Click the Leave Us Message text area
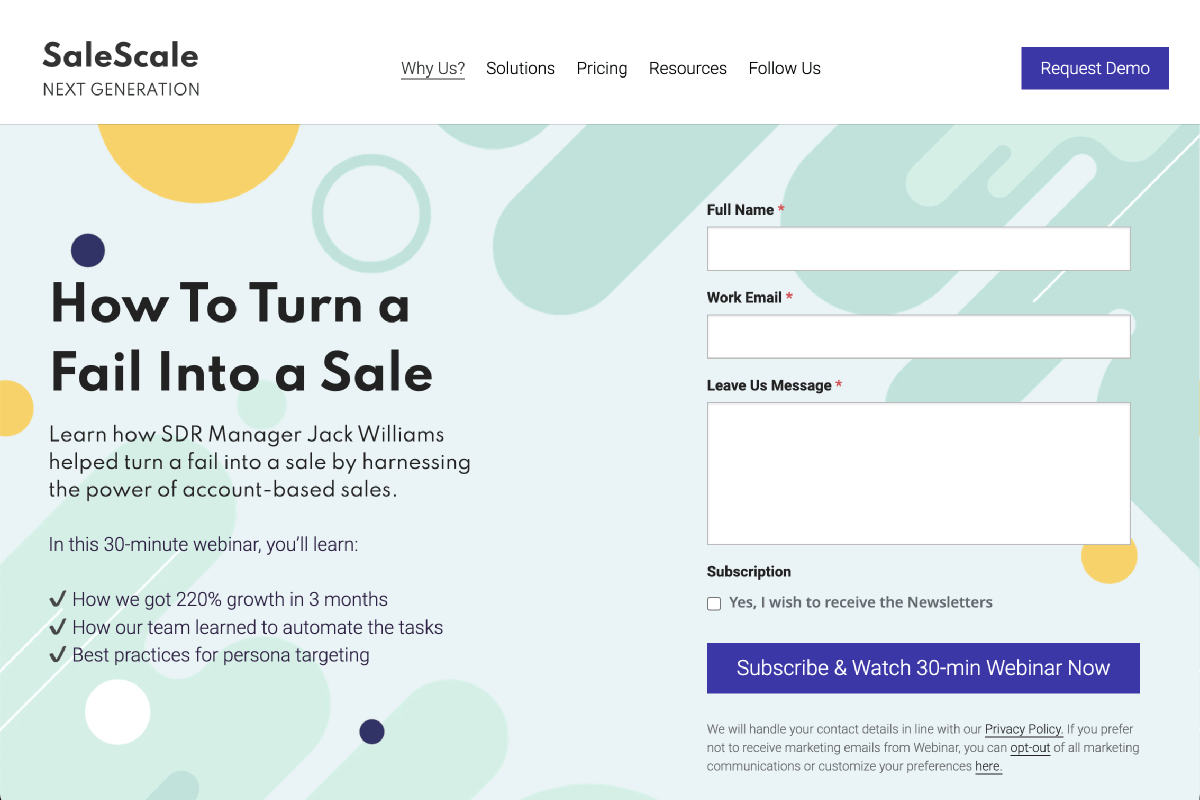This screenshot has width=1200, height=800. (x=918, y=473)
